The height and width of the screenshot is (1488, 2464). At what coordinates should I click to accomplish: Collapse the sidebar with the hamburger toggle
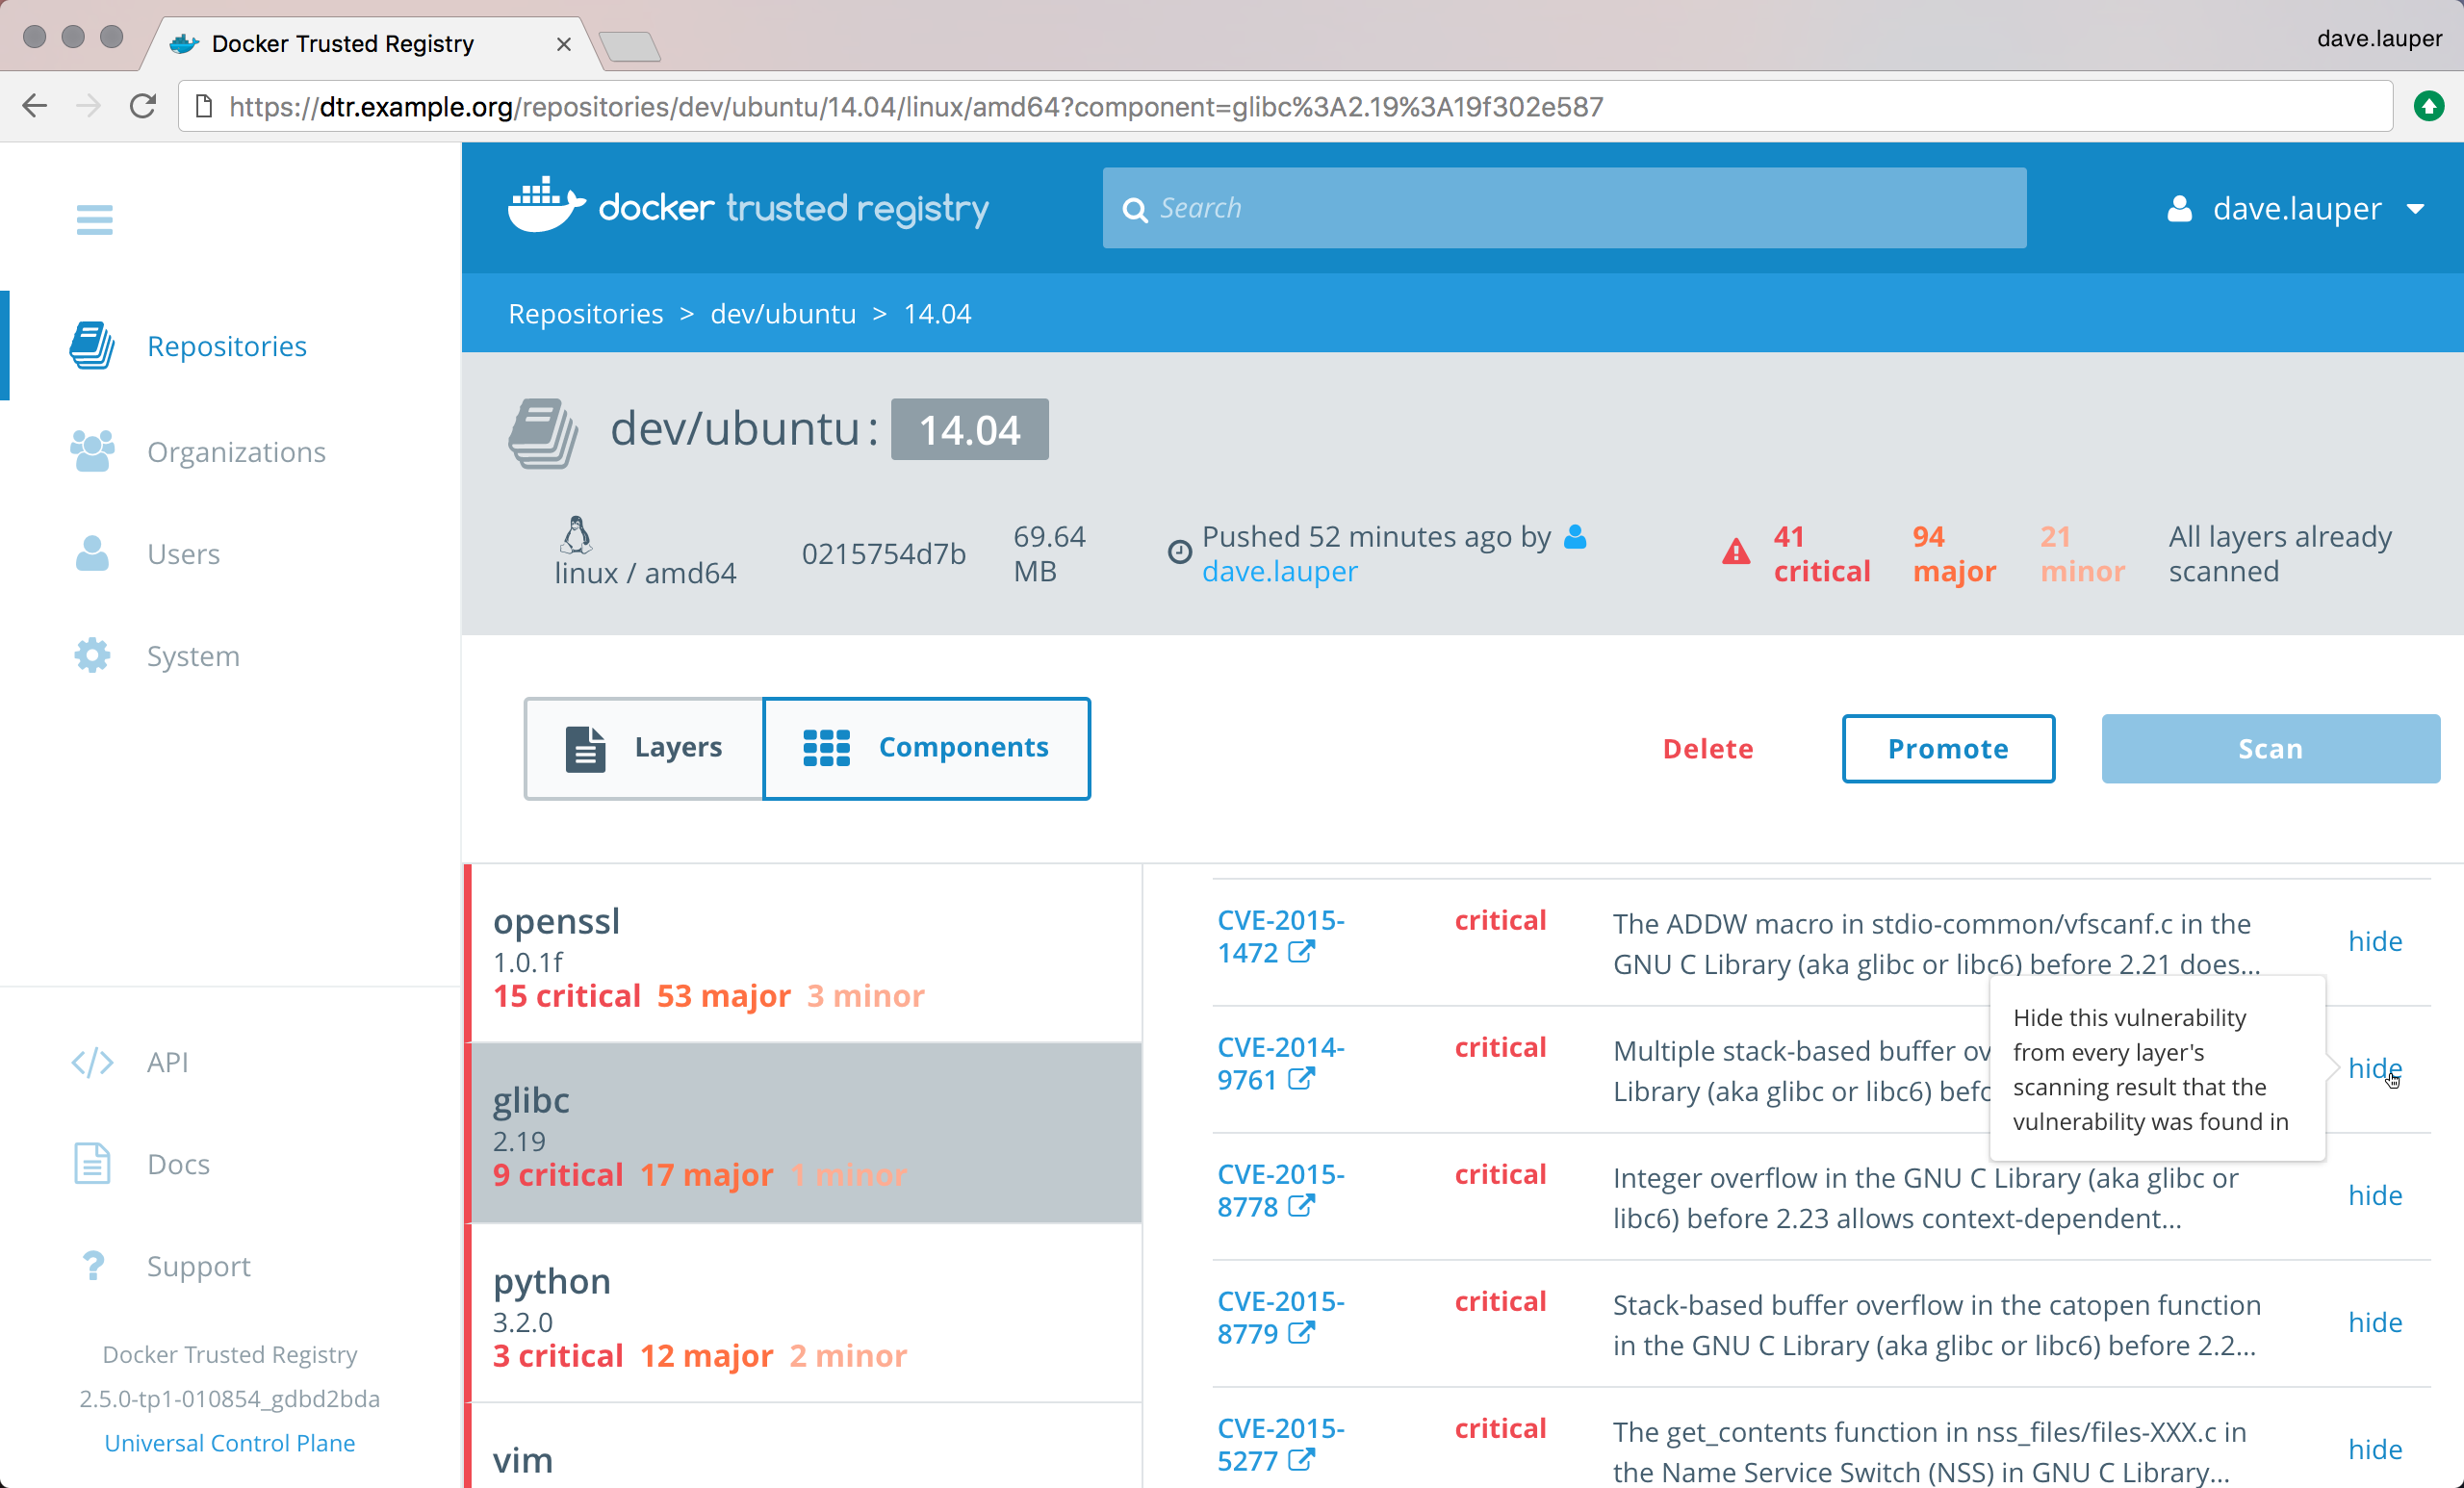[x=94, y=219]
